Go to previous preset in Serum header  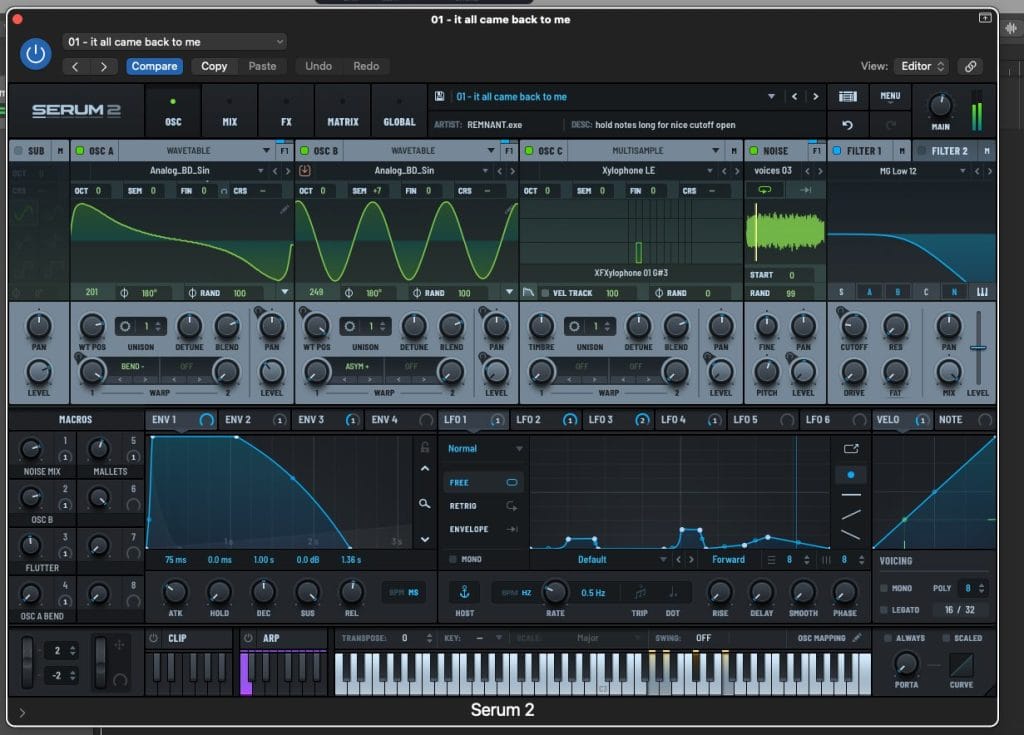tap(794, 97)
